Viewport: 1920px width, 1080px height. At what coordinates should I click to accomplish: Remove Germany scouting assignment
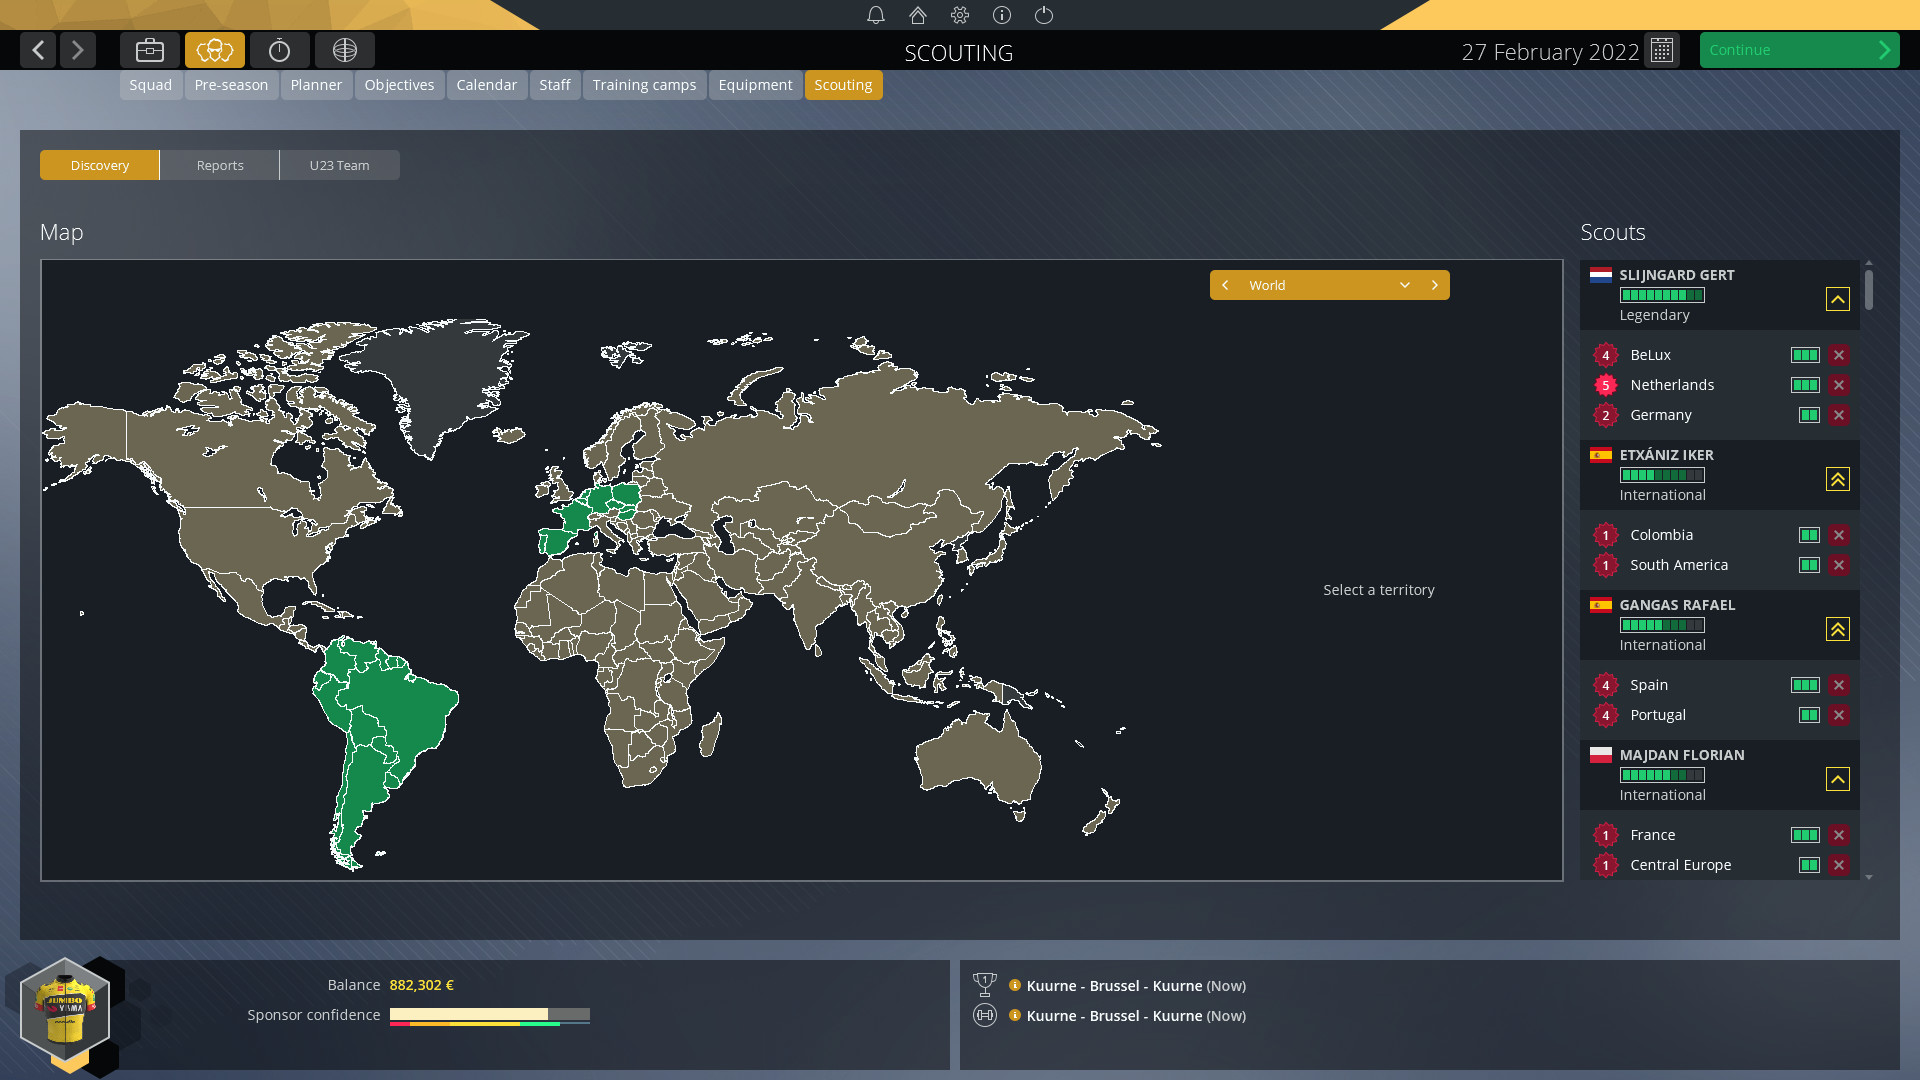pyautogui.click(x=1840, y=414)
